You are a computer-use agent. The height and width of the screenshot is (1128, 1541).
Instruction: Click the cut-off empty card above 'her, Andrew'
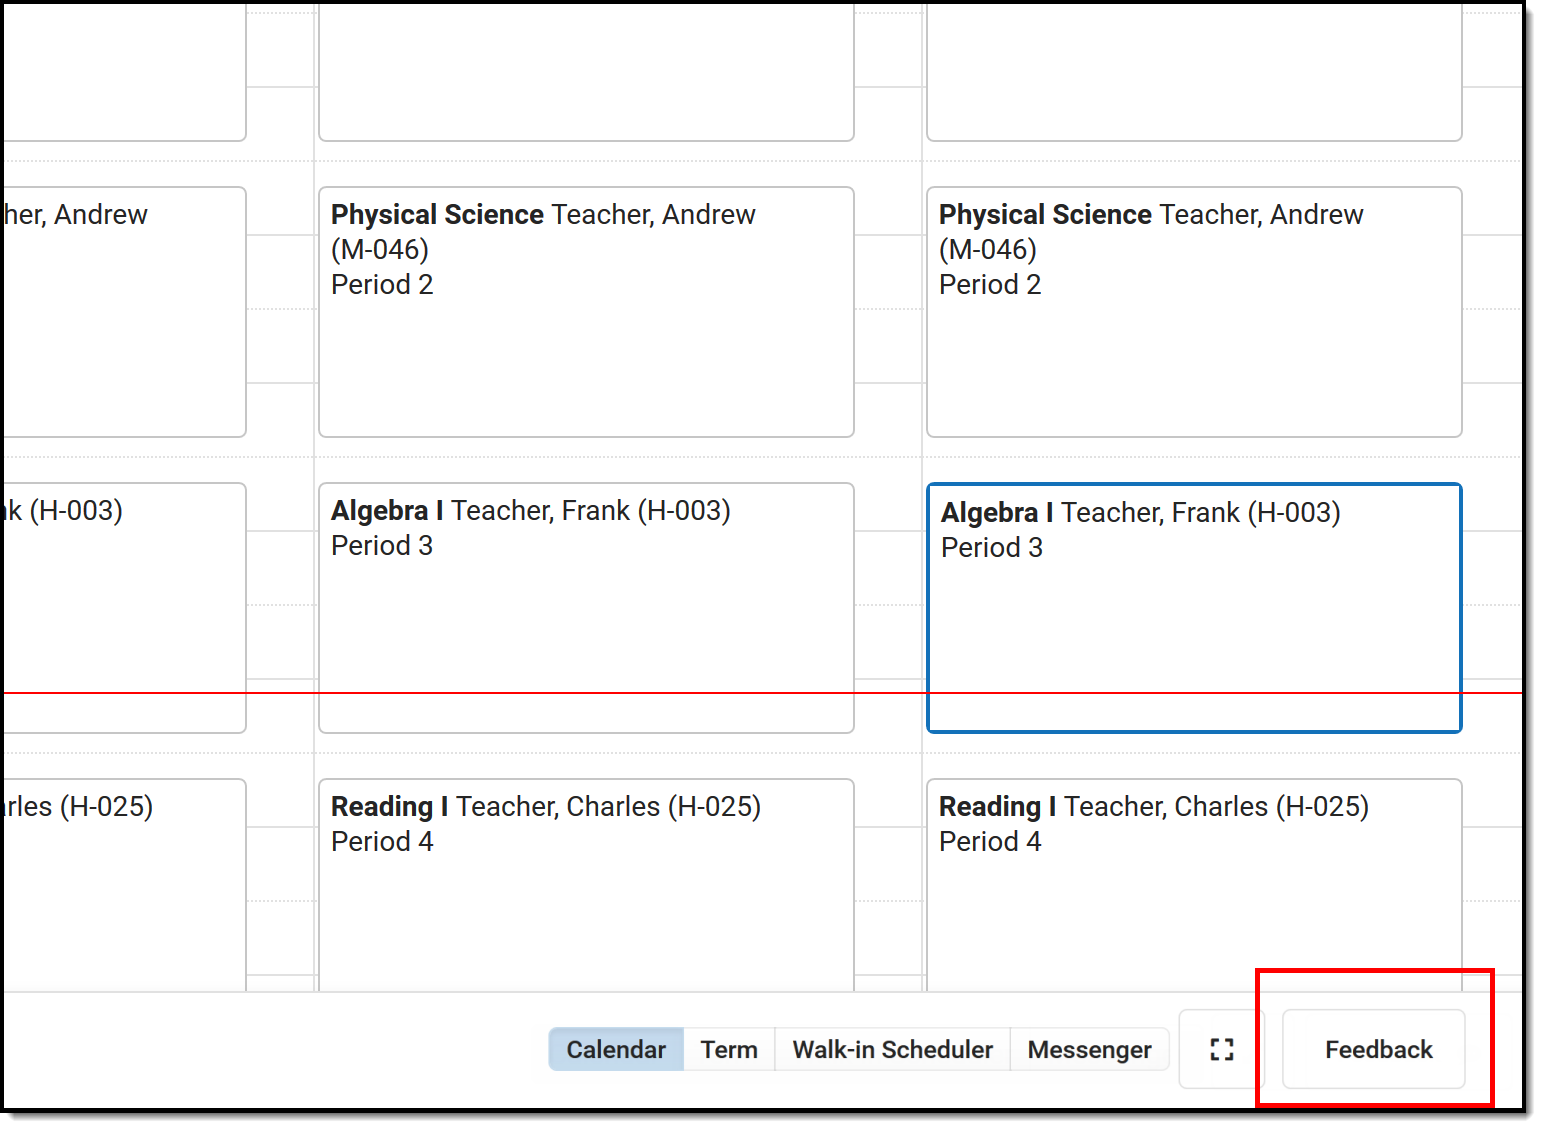point(124,72)
